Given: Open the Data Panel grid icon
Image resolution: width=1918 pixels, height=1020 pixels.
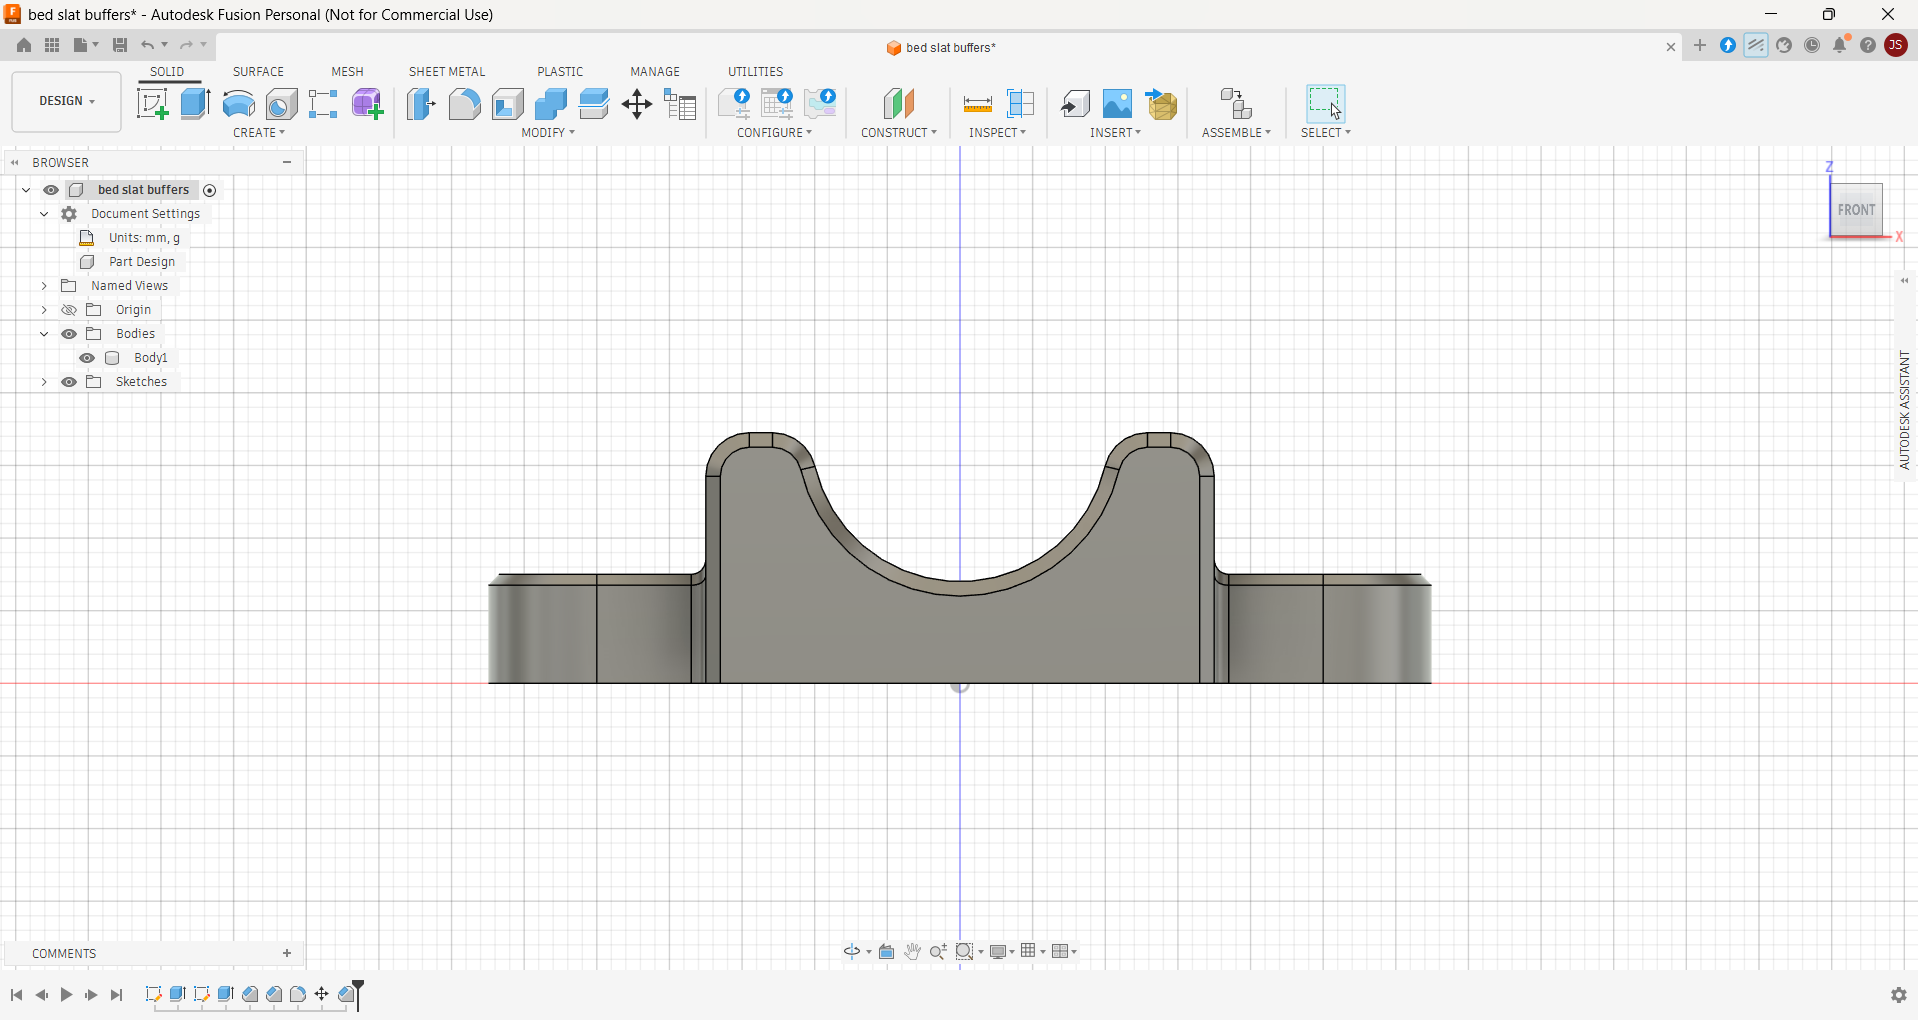Looking at the screenshot, I should [52, 45].
